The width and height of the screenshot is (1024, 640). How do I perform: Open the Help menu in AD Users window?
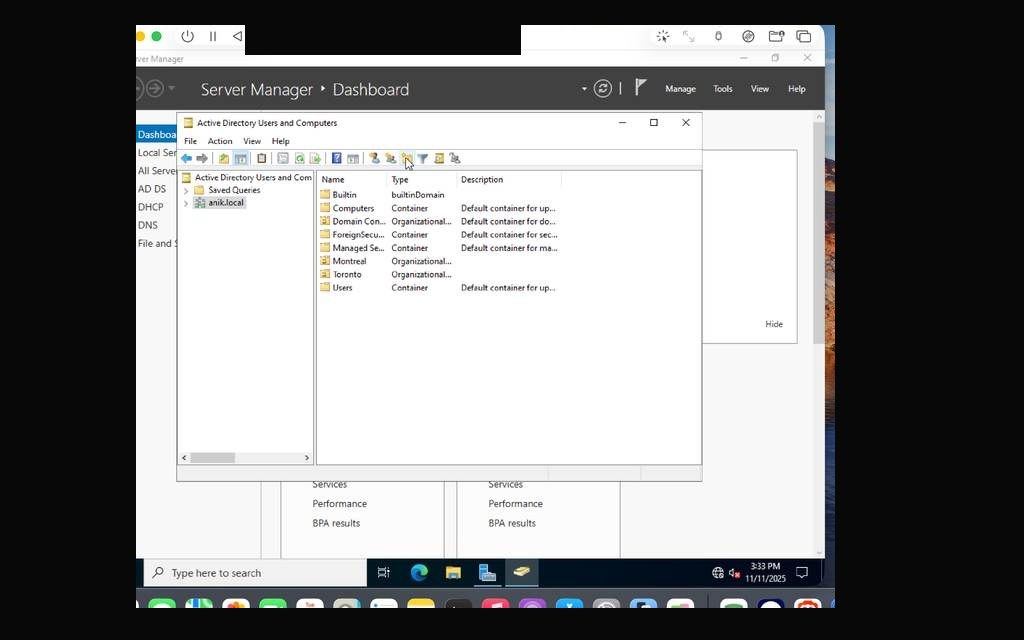pyautogui.click(x=280, y=141)
